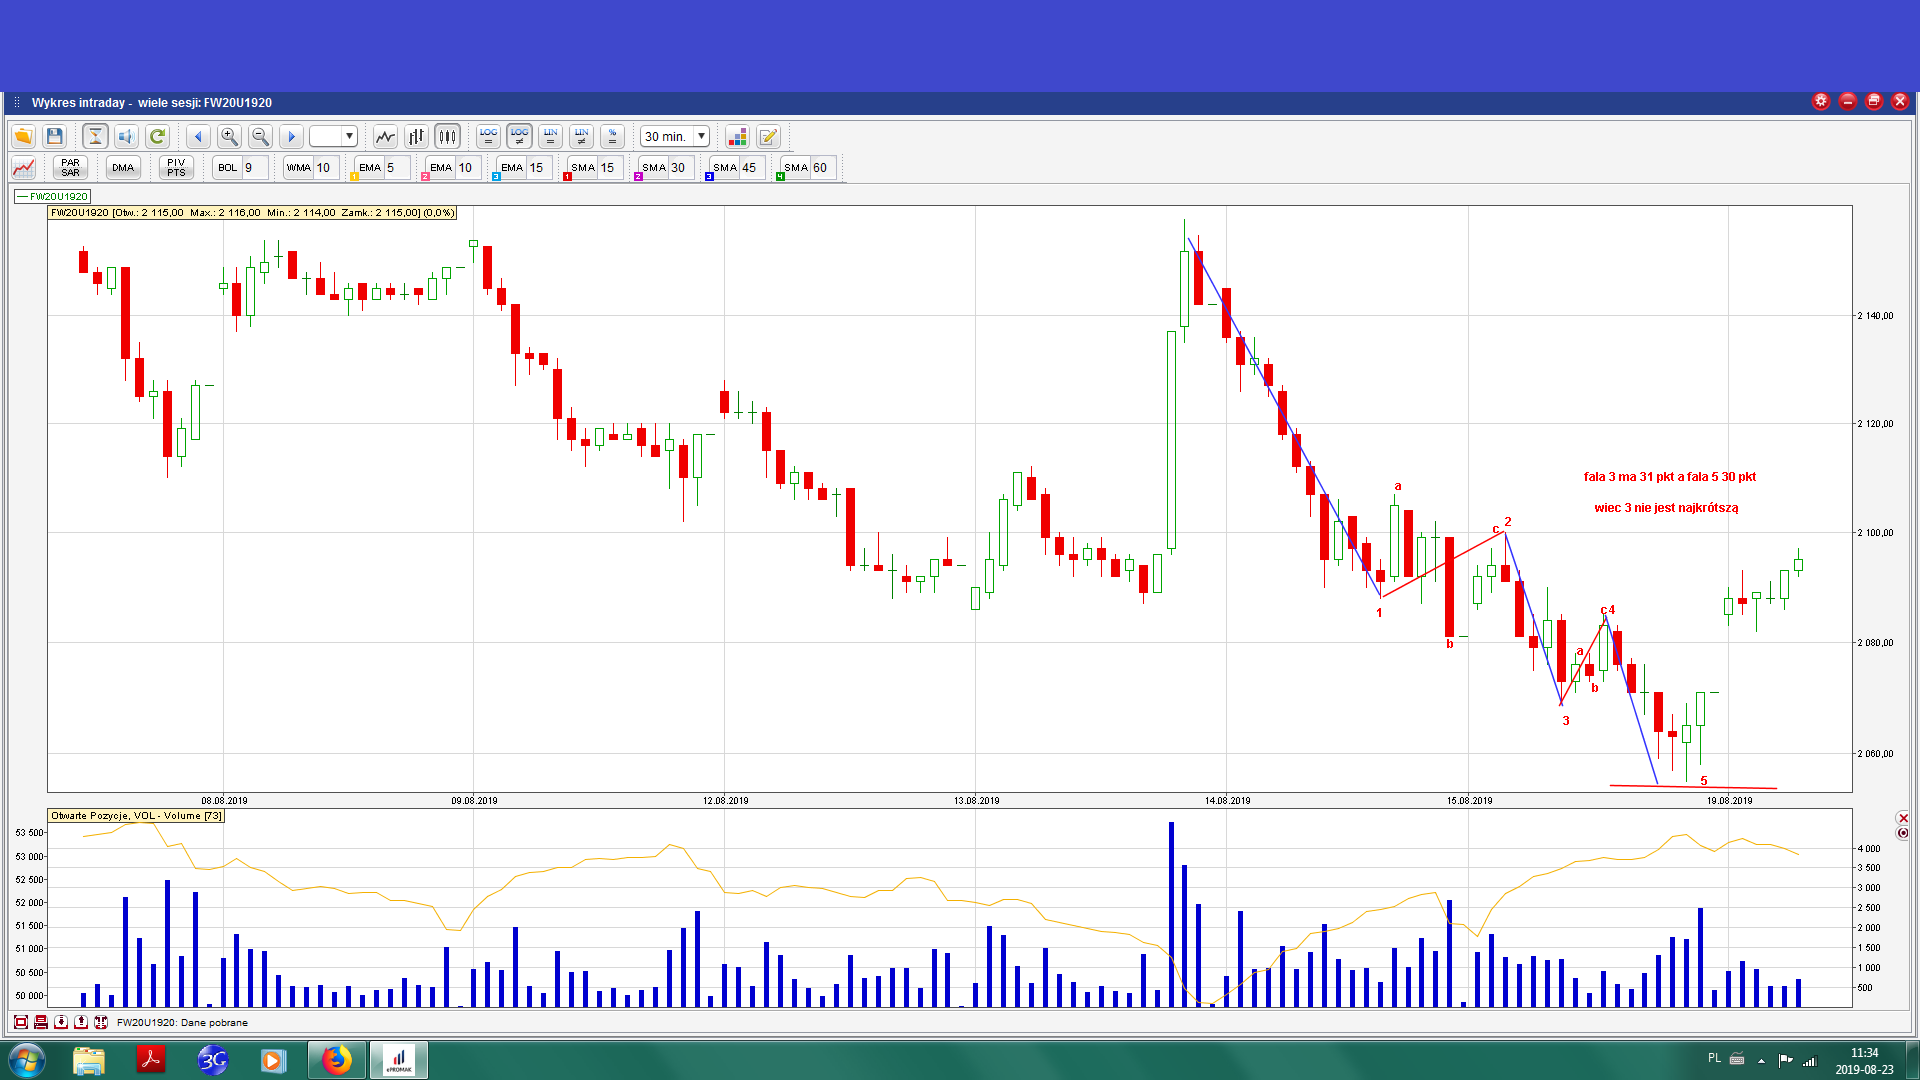This screenshot has width=1920, height=1080.
Task: Select the bar chart style icon
Action: point(416,136)
